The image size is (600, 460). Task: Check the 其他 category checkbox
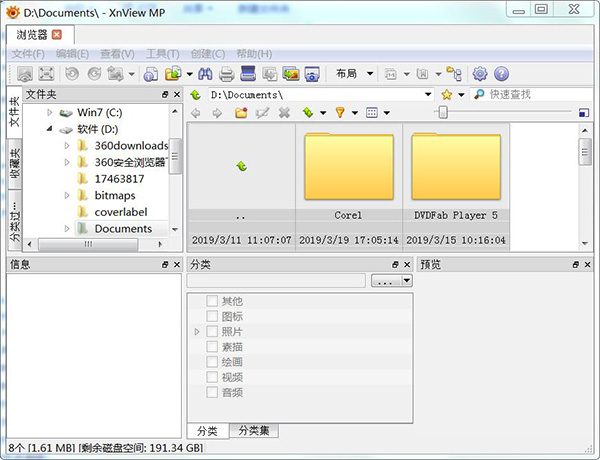212,301
